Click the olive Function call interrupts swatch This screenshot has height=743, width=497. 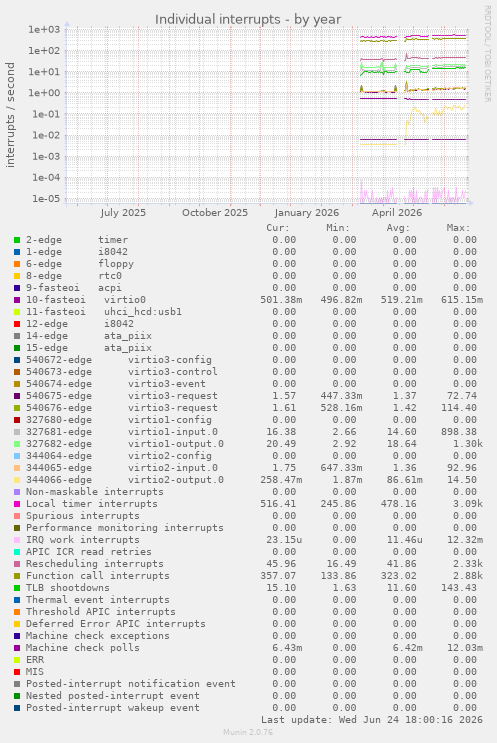click(x=17, y=576)
